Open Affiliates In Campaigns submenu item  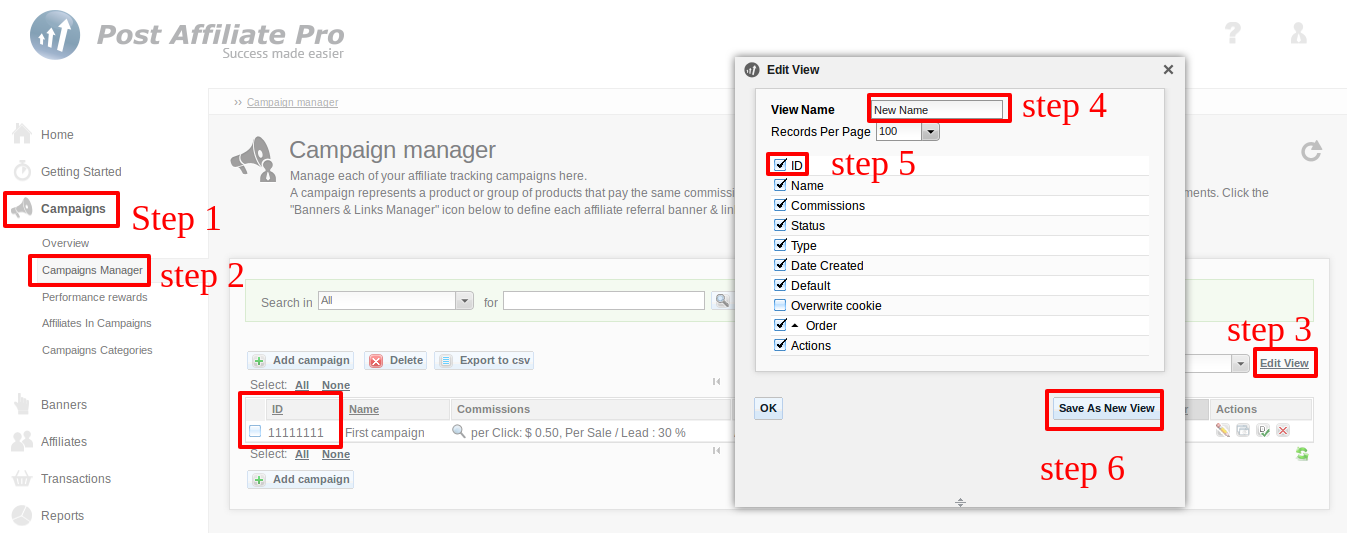click(x=97, y=323)
